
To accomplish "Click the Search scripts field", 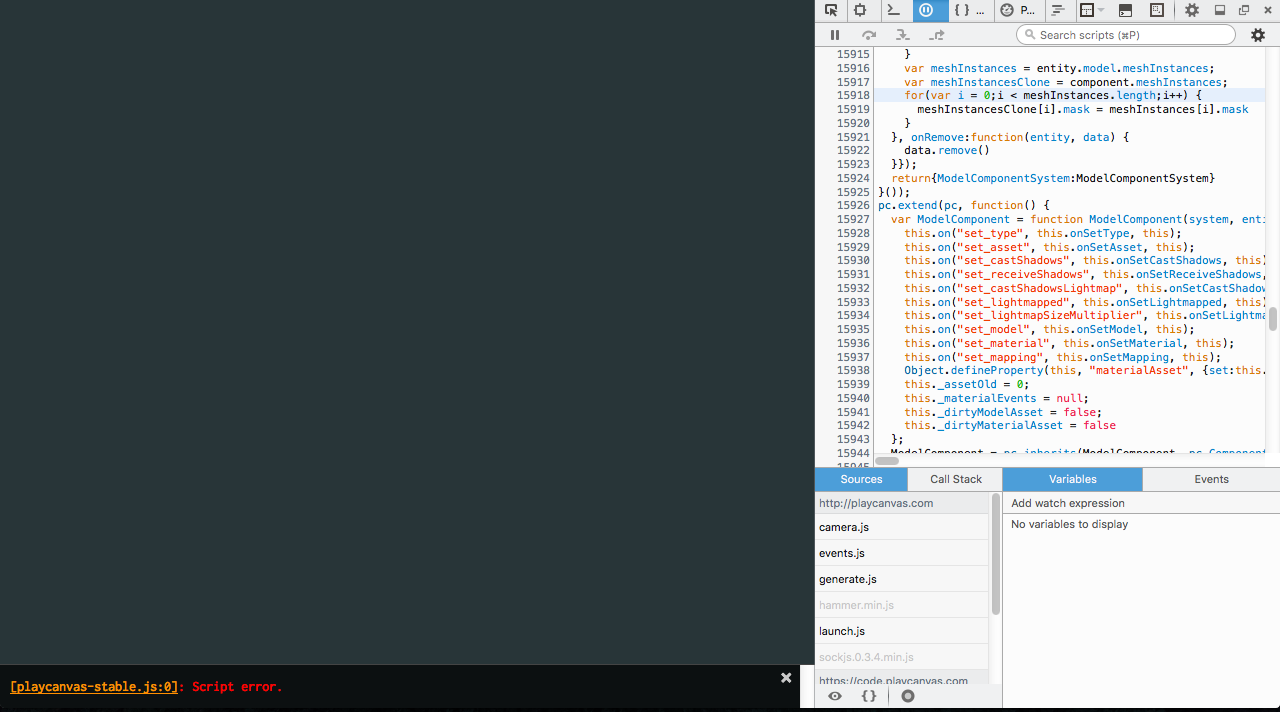I will pos(1126,35).
